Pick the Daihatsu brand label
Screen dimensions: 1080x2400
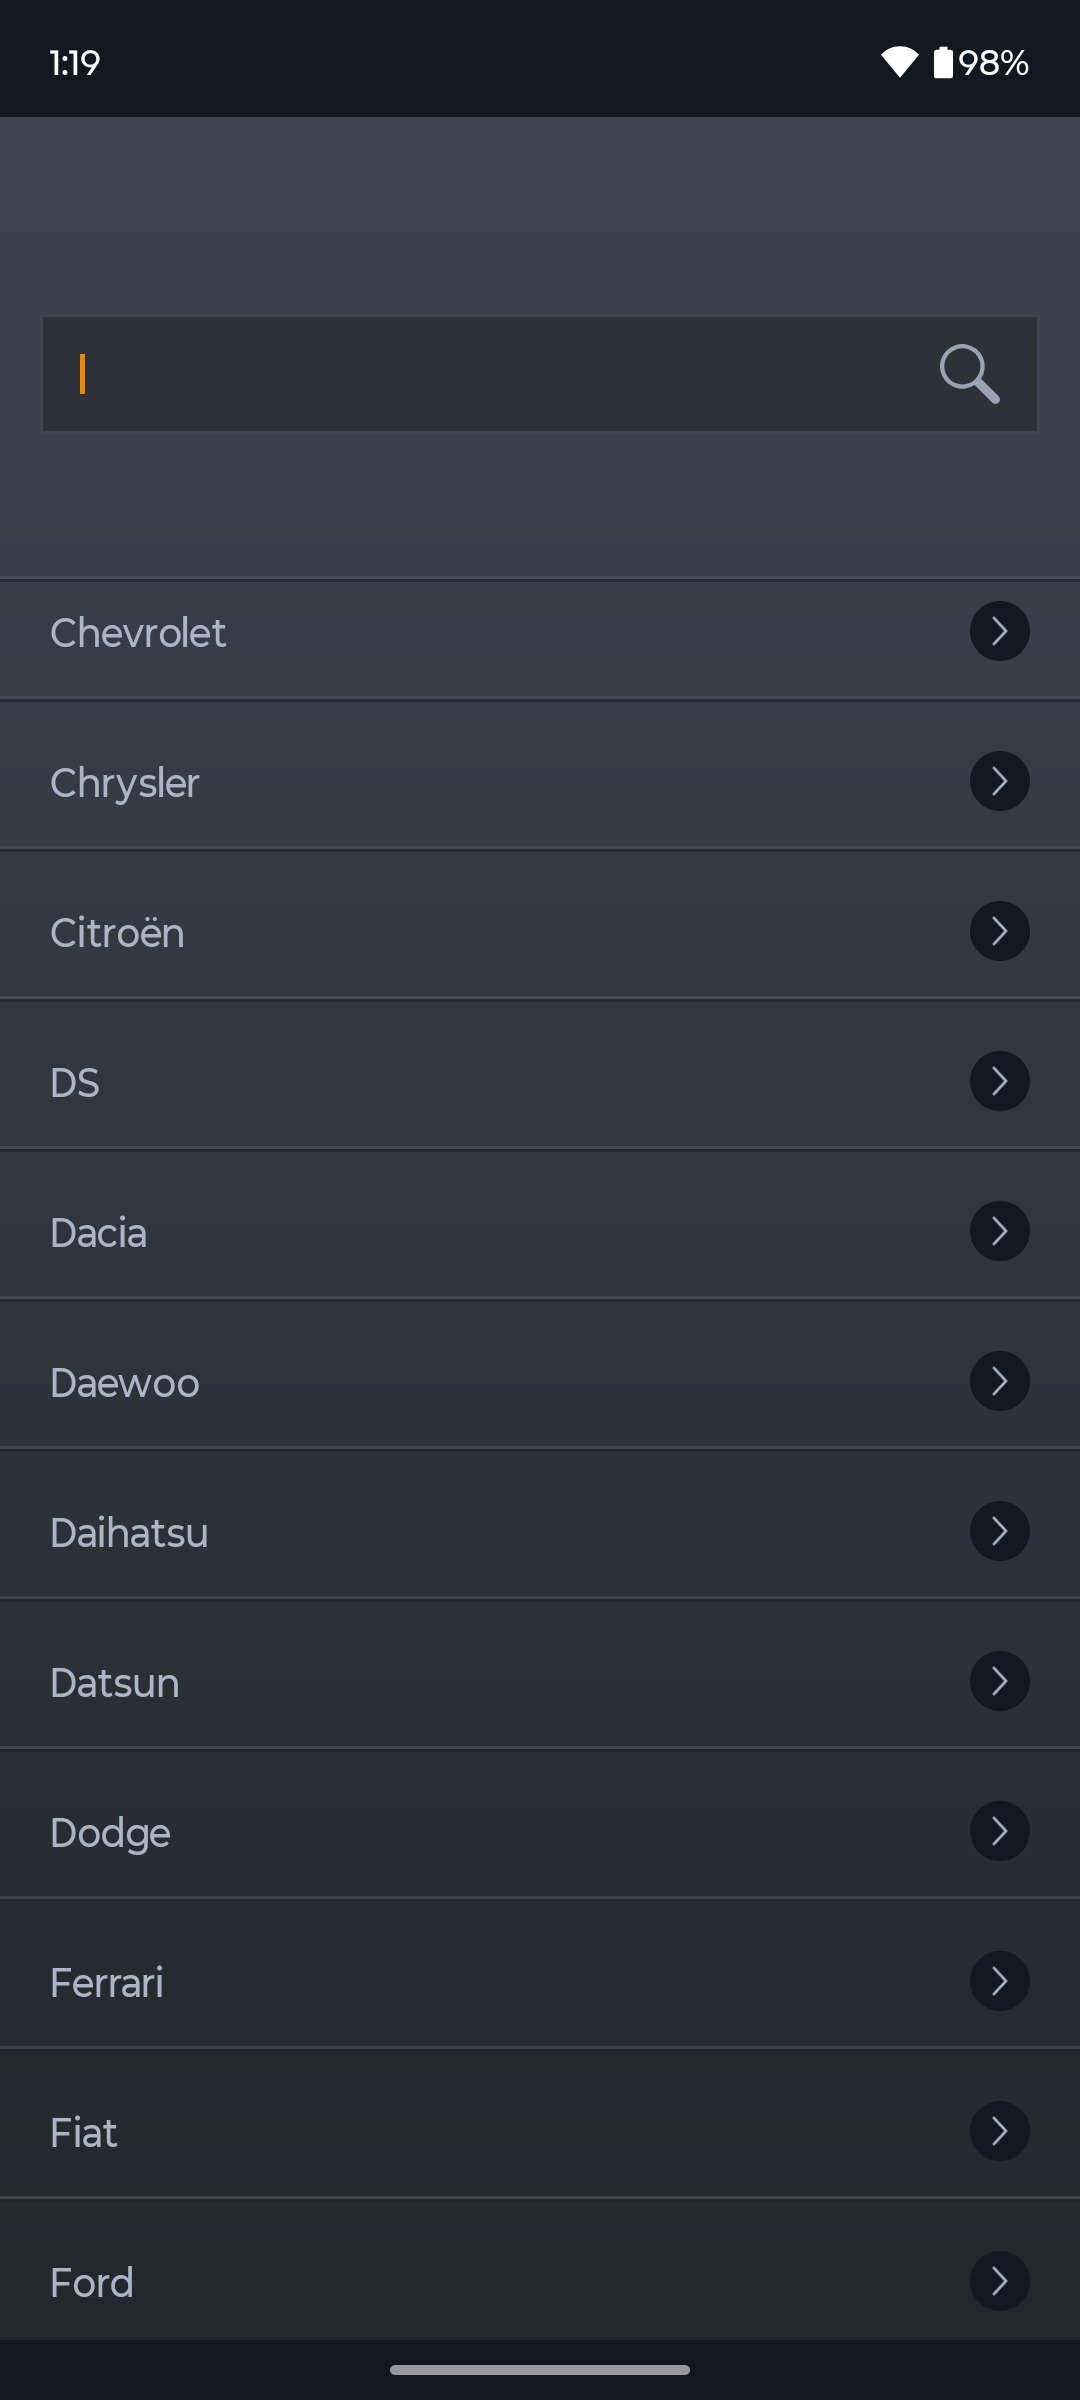click(x=129, y=1533)
